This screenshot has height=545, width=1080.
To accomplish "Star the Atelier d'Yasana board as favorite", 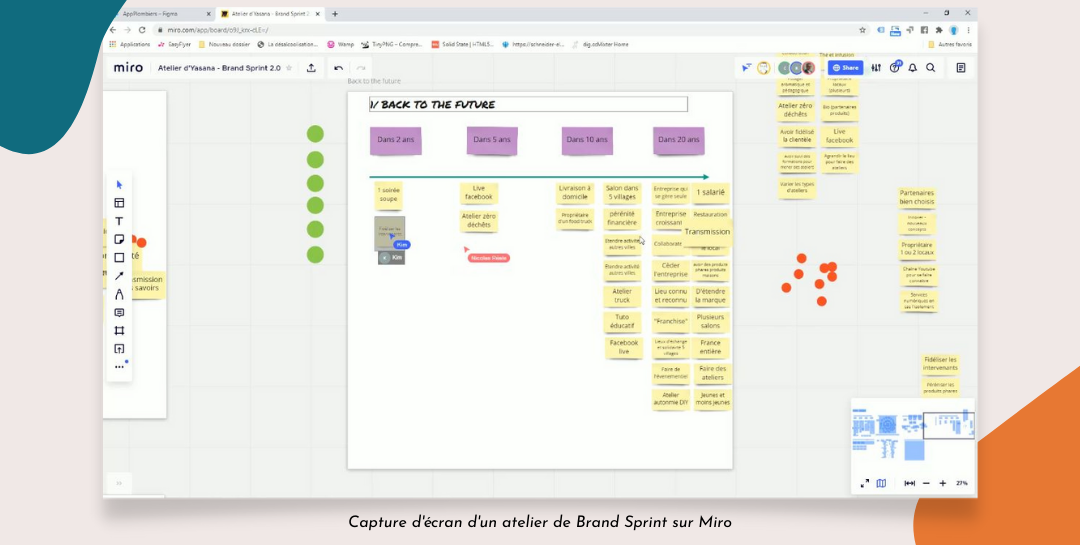I will [x=290, y=68].
